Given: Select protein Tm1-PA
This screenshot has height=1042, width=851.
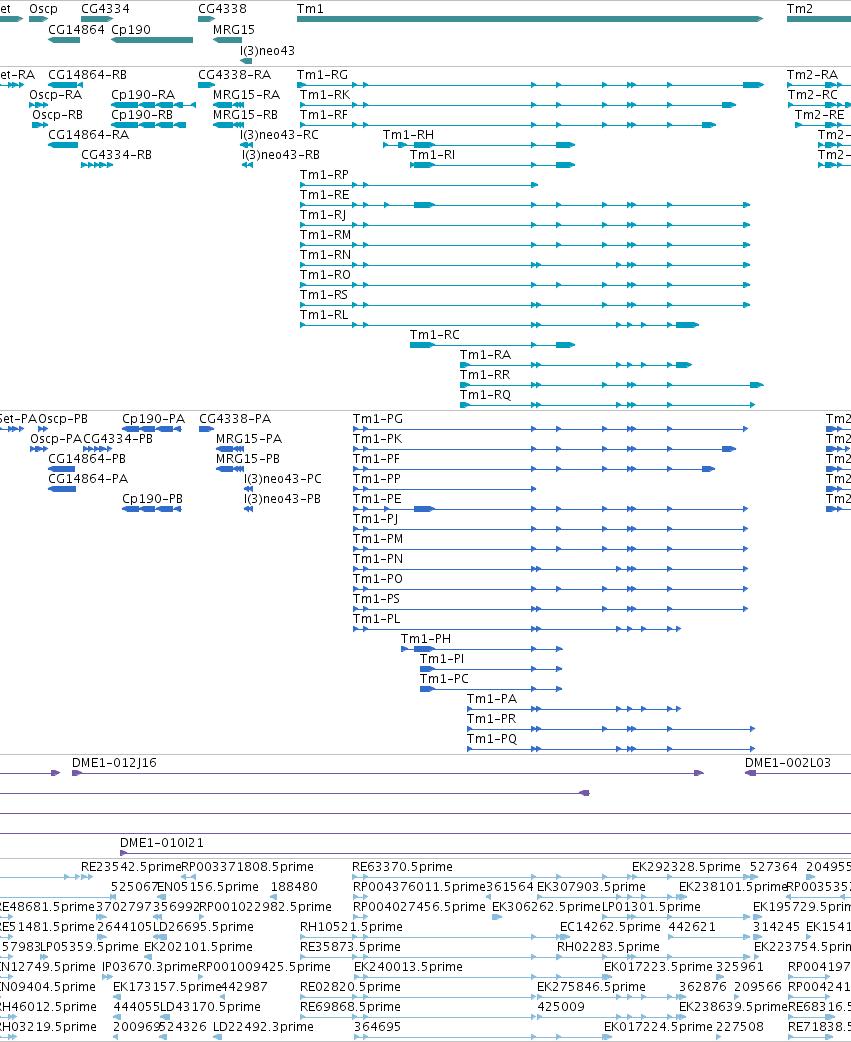Looking at the screenshot, I should [x=574, y=709].
